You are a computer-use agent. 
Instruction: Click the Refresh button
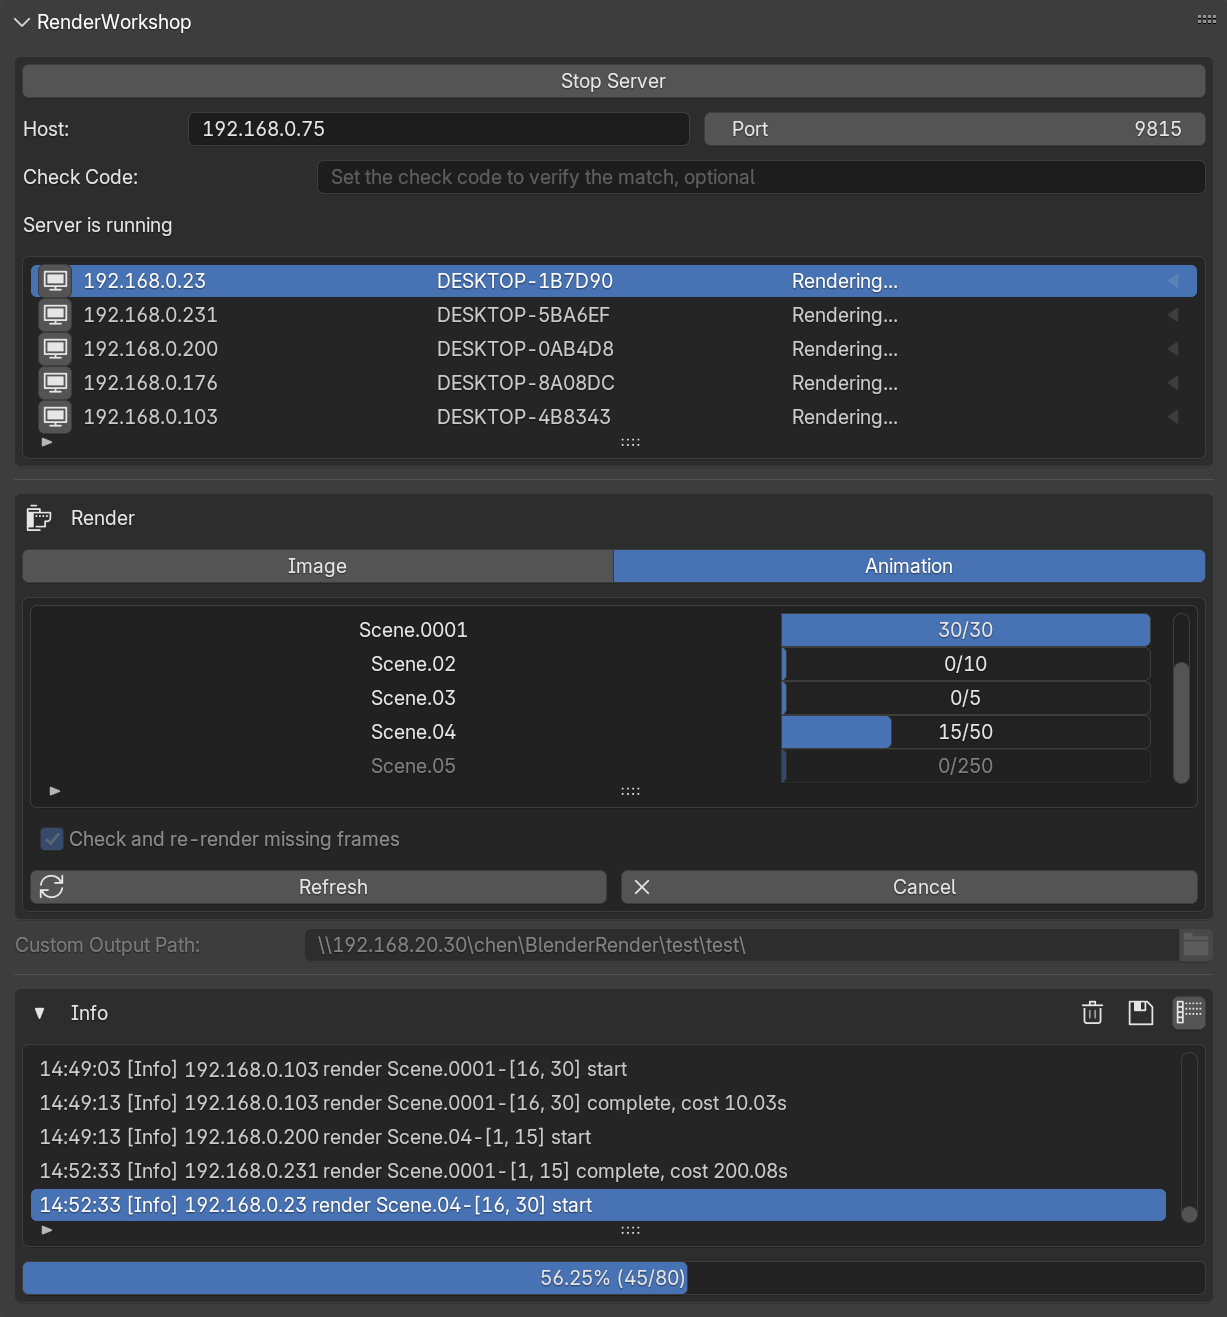click(333, 887)
